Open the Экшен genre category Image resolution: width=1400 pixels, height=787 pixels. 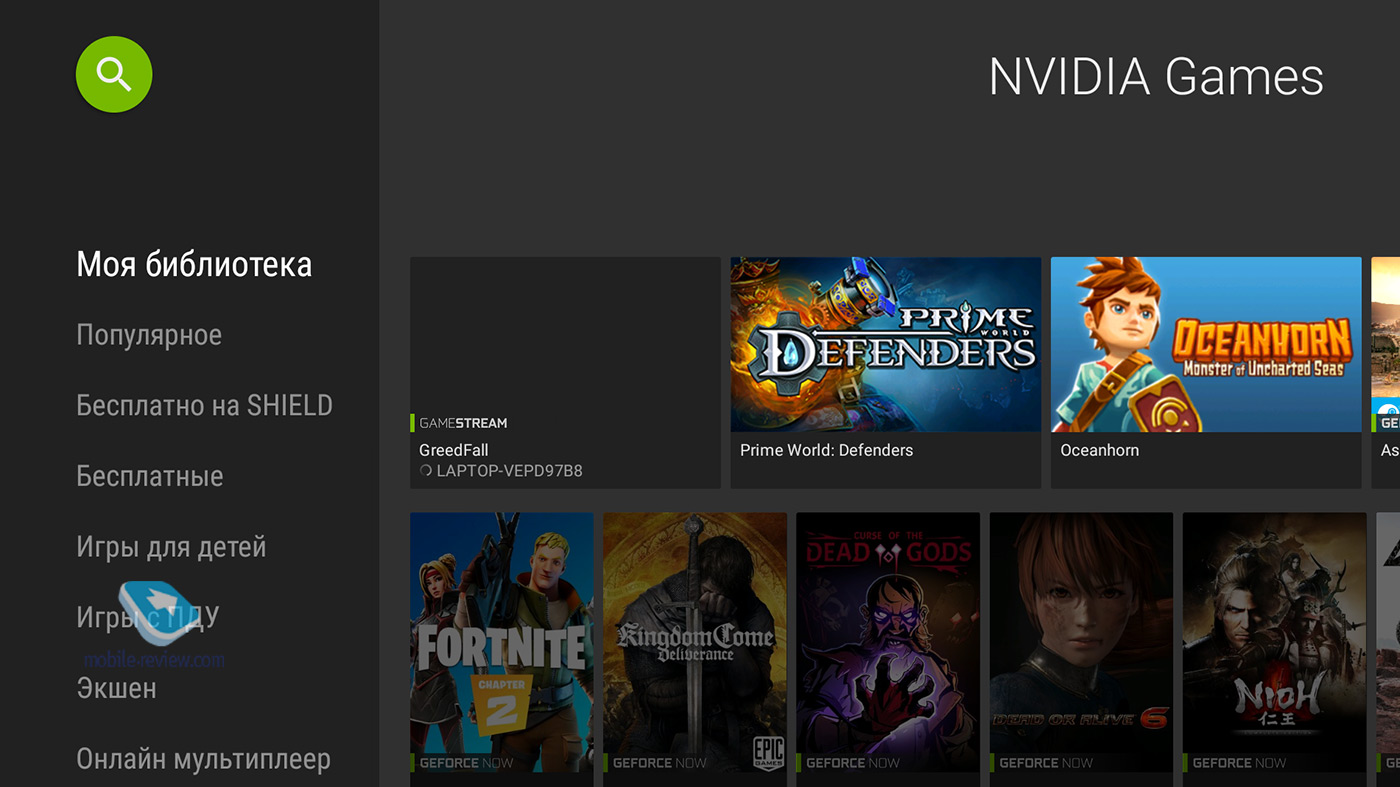tap(116, 688)
